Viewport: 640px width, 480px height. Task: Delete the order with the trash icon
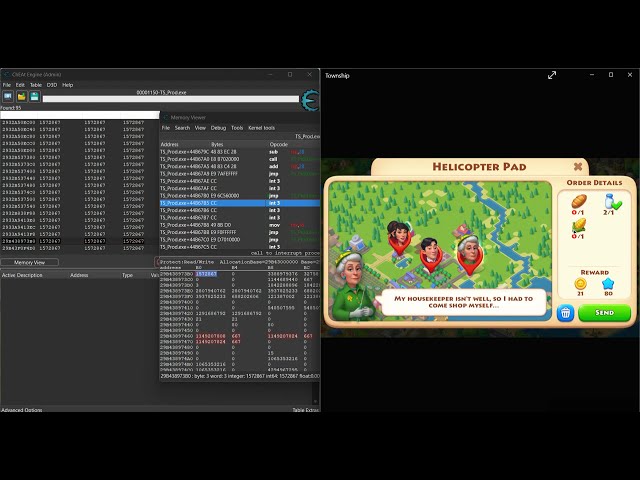(x=565, y=313)
